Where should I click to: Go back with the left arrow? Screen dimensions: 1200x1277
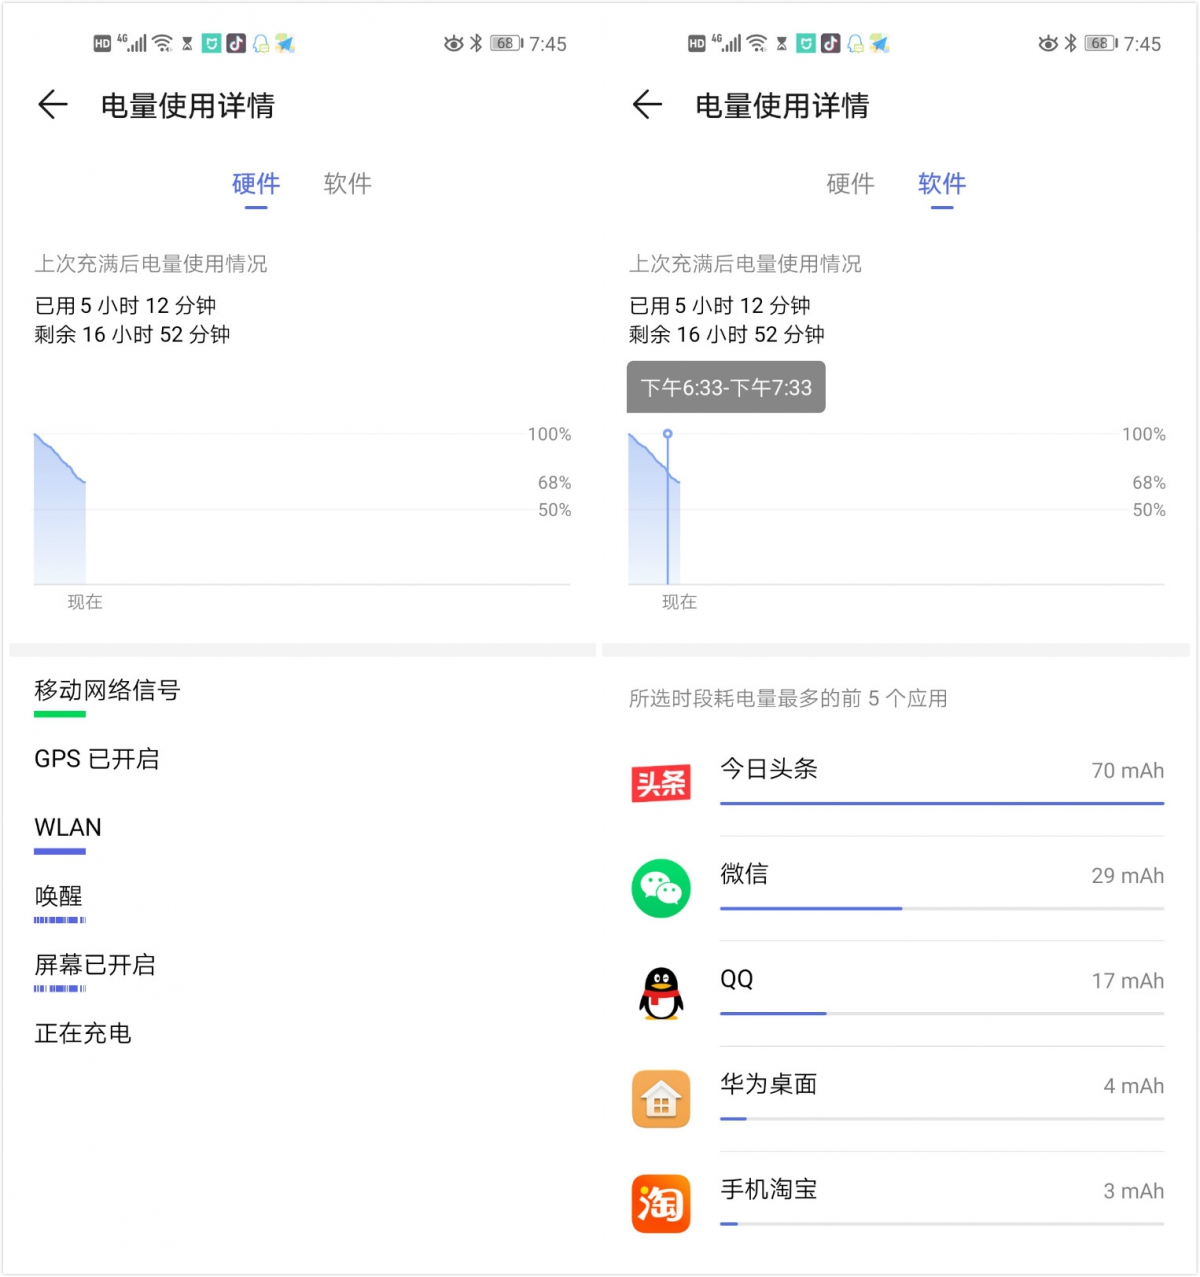tap(52, 105)
